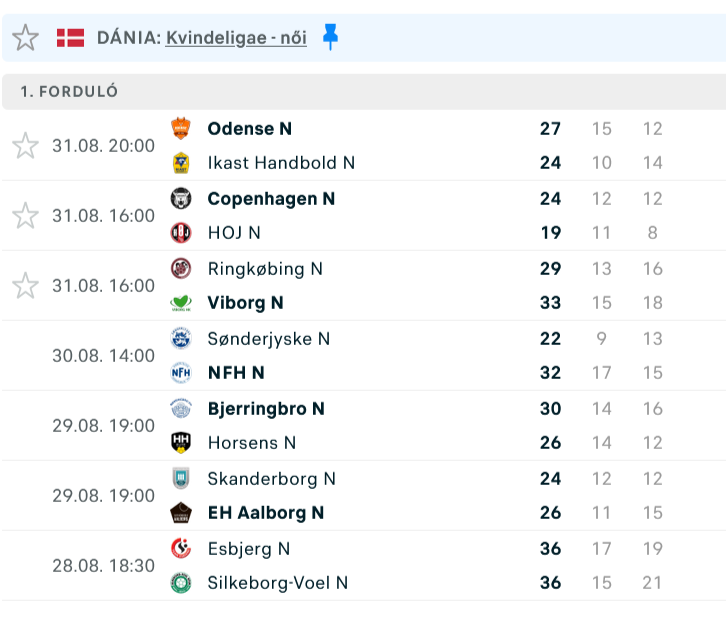Open the Kvindeligae - női league link
The image size is (726, 633).
[236, 38]
